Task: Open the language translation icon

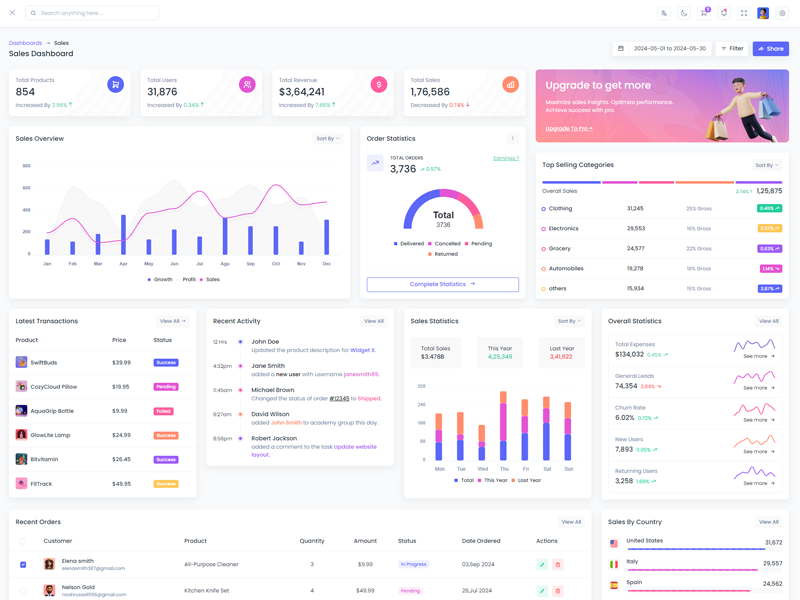Action: [x=664, y=13]
